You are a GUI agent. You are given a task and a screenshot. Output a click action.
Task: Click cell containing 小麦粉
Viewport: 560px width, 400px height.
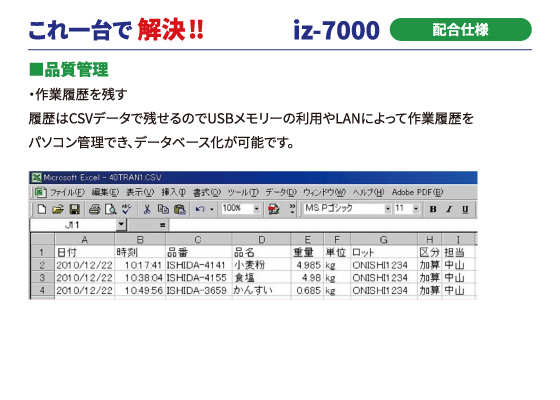tap(261, 265)
